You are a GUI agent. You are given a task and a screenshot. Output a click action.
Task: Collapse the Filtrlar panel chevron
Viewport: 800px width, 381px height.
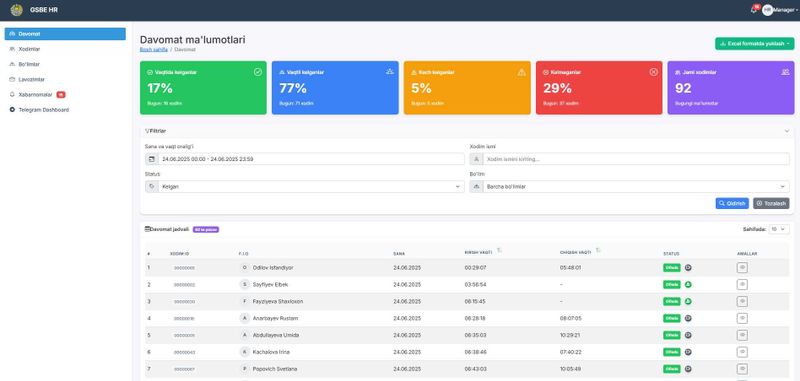(x=786, y=131)
